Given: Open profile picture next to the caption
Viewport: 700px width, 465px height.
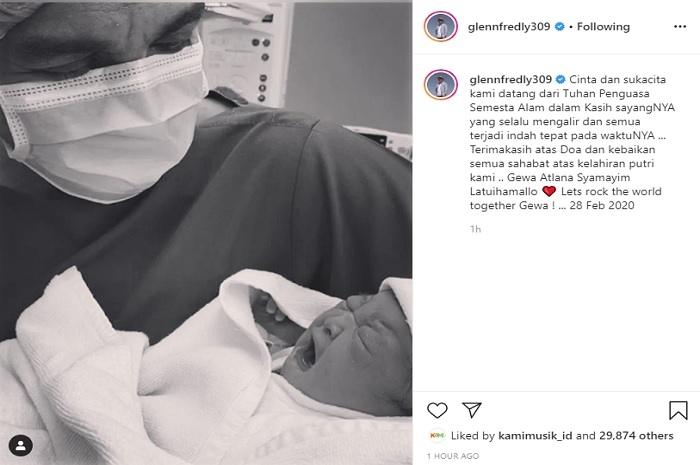Looking at the screenshot, I should coord(441,84).
